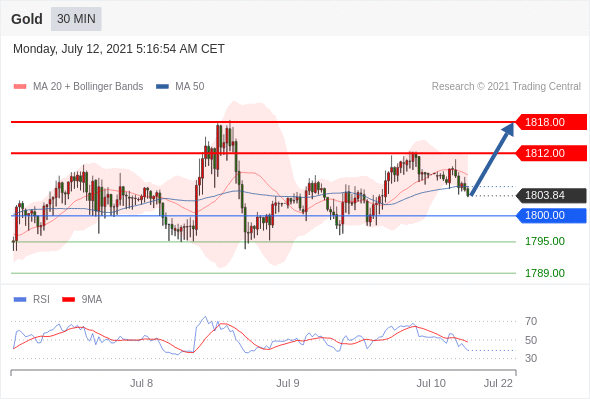The height and width of the screenshot is (400, 590).
Task: Click the RSI blue legend swatch
Action: pyautogui.click(x=20, y=300)
